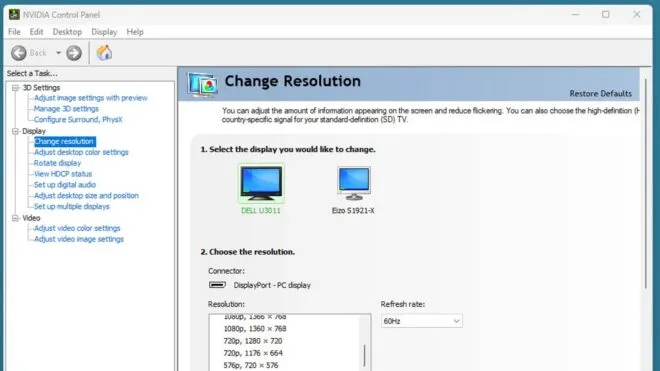
Task: Open the Refresh rate 60Hz dropdown
Action: coord(421,321)
